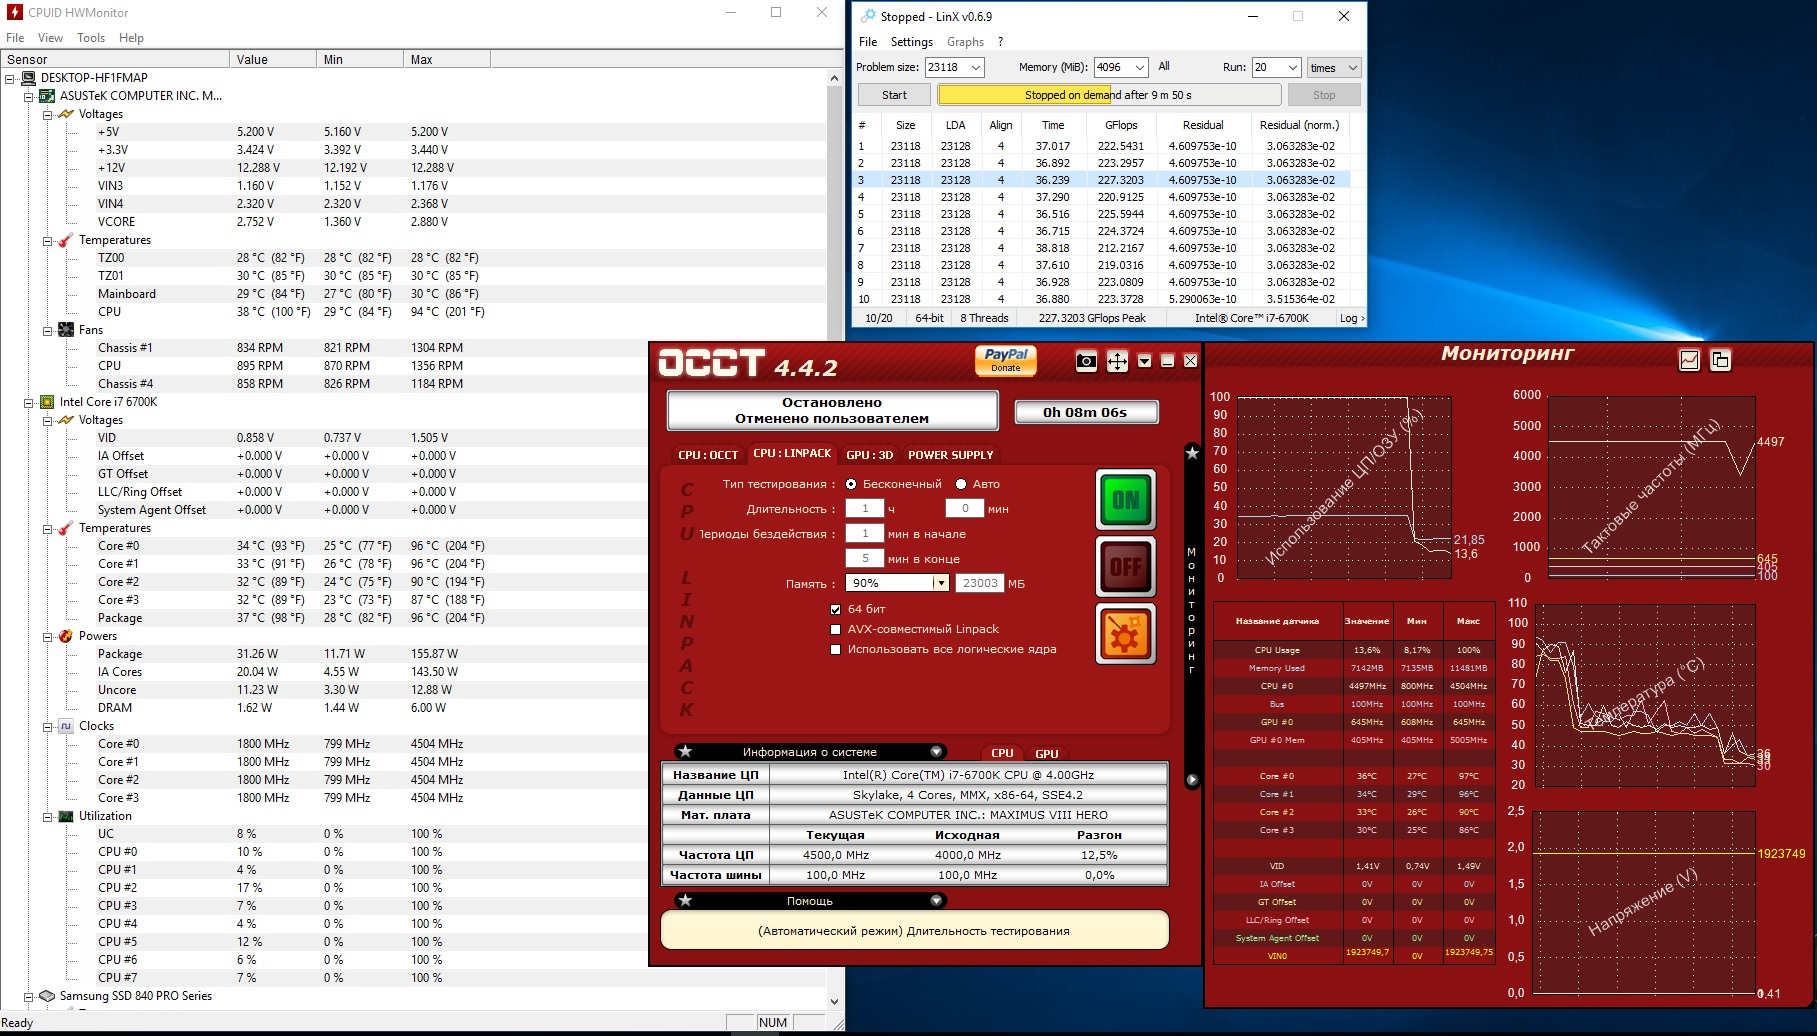The image size is (1817, 1036).
Task: Click the LinX progress bar
Action: (1109, 95)
